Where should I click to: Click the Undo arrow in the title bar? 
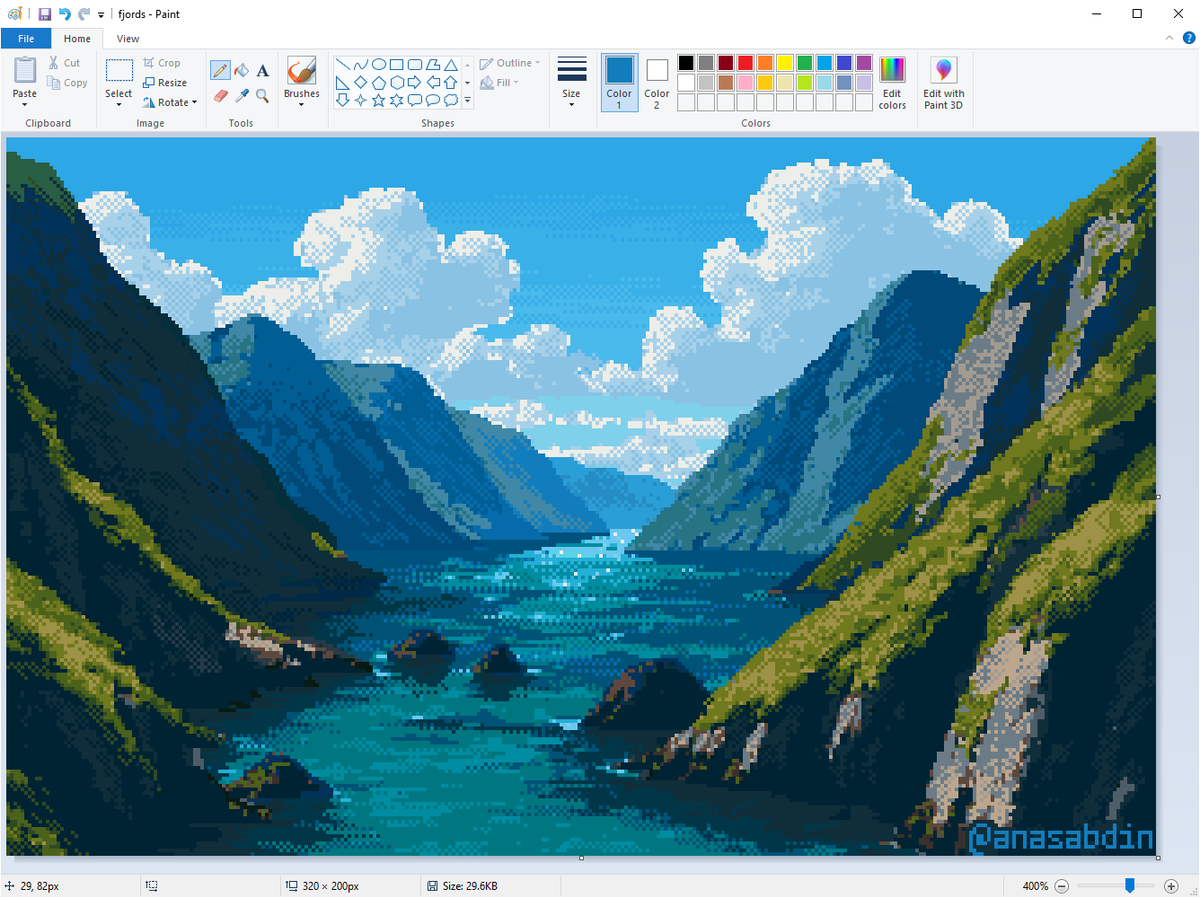point(64,14)
